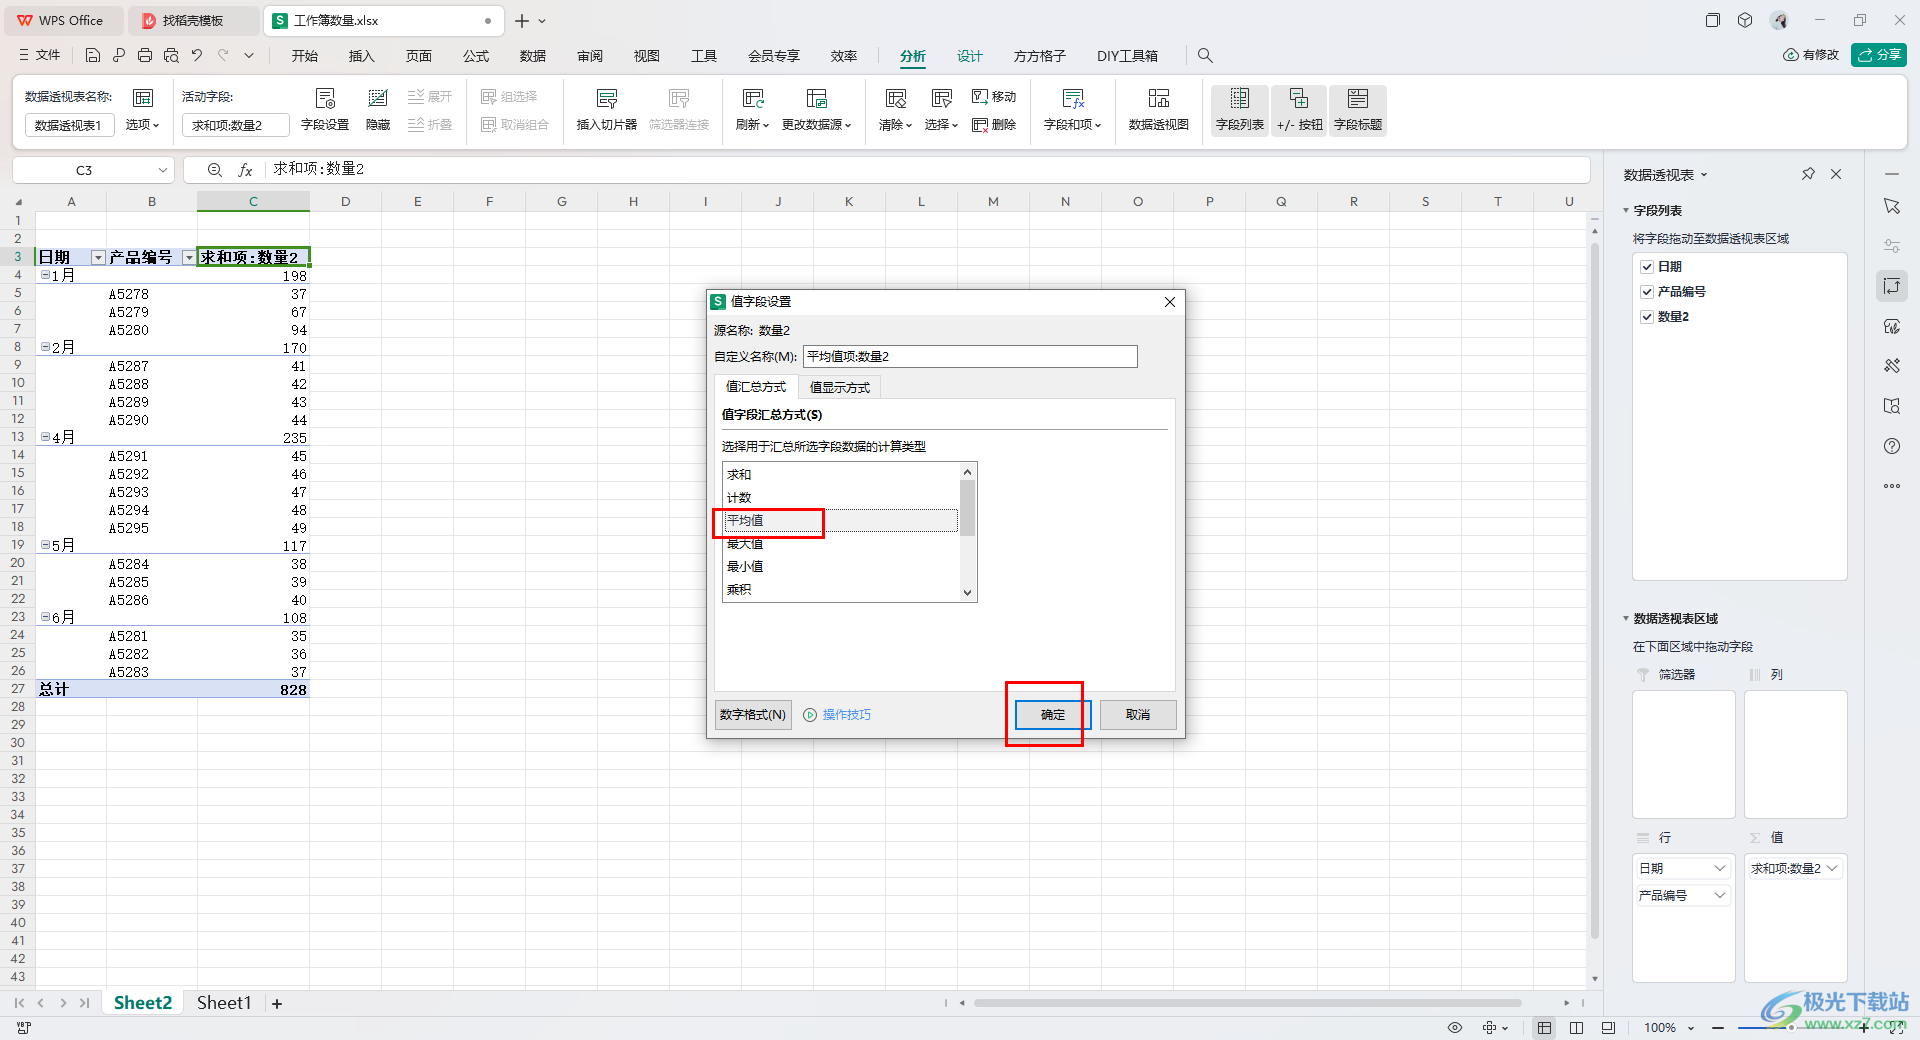
Task: Open the 分析 ribbon tab
Action: (x=912, y=56)
